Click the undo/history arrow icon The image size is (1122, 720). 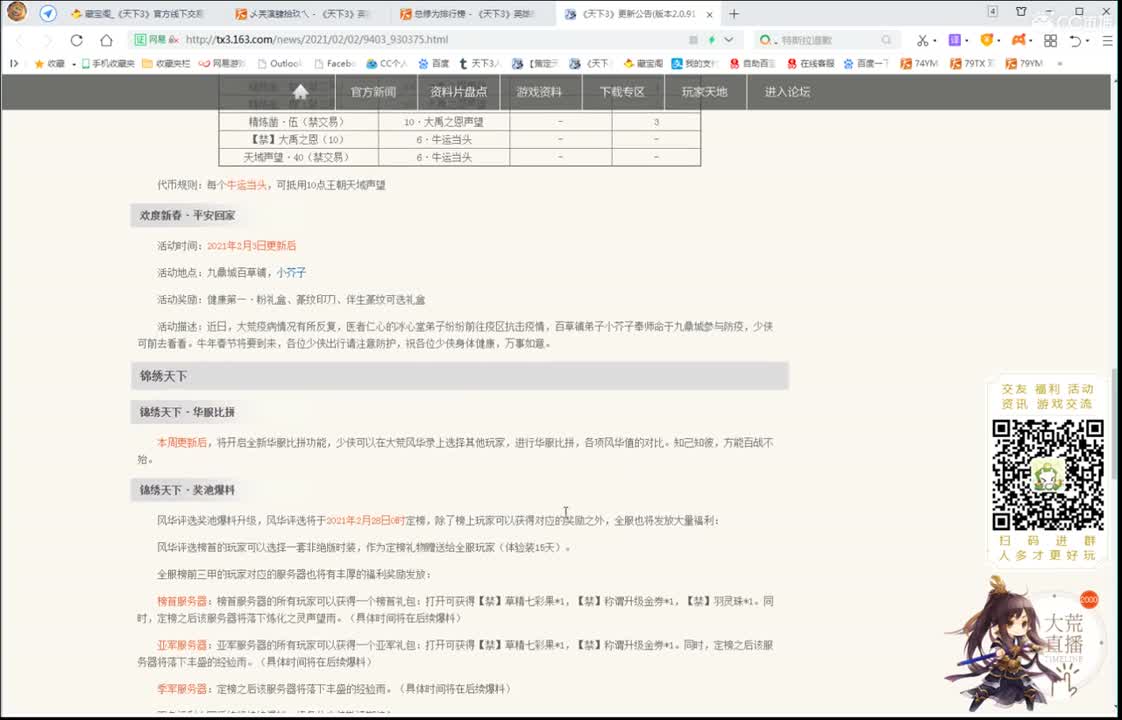coord(1076,41)
